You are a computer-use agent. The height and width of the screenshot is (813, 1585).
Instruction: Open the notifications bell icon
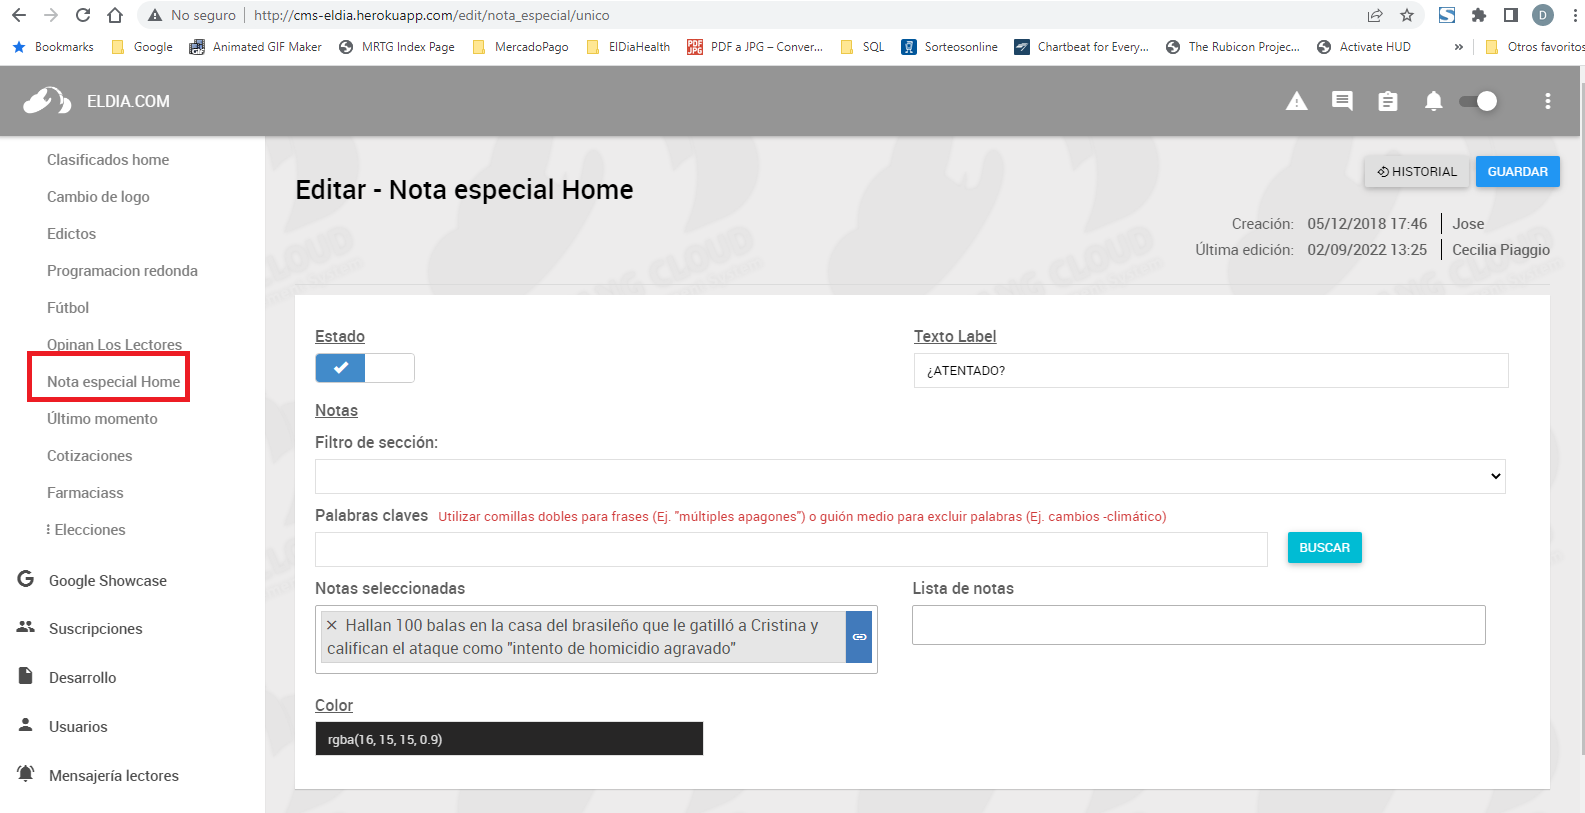pos(1433,101)
